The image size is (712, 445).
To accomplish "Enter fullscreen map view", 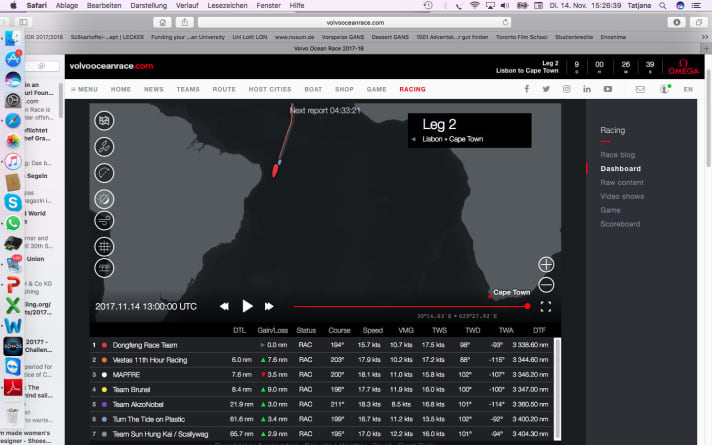I will [546, 307].
